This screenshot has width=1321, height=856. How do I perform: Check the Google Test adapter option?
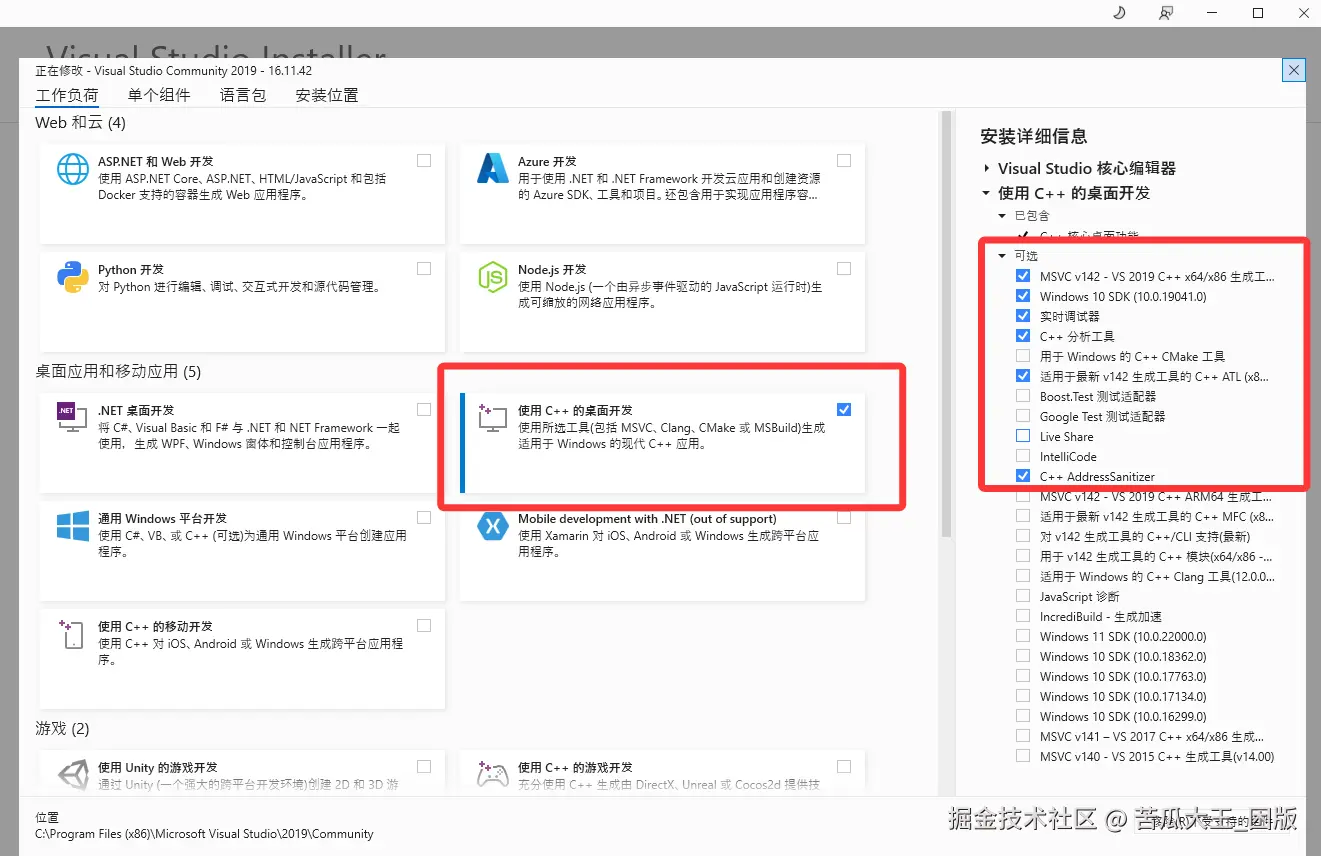click(x=1023, y=416)
